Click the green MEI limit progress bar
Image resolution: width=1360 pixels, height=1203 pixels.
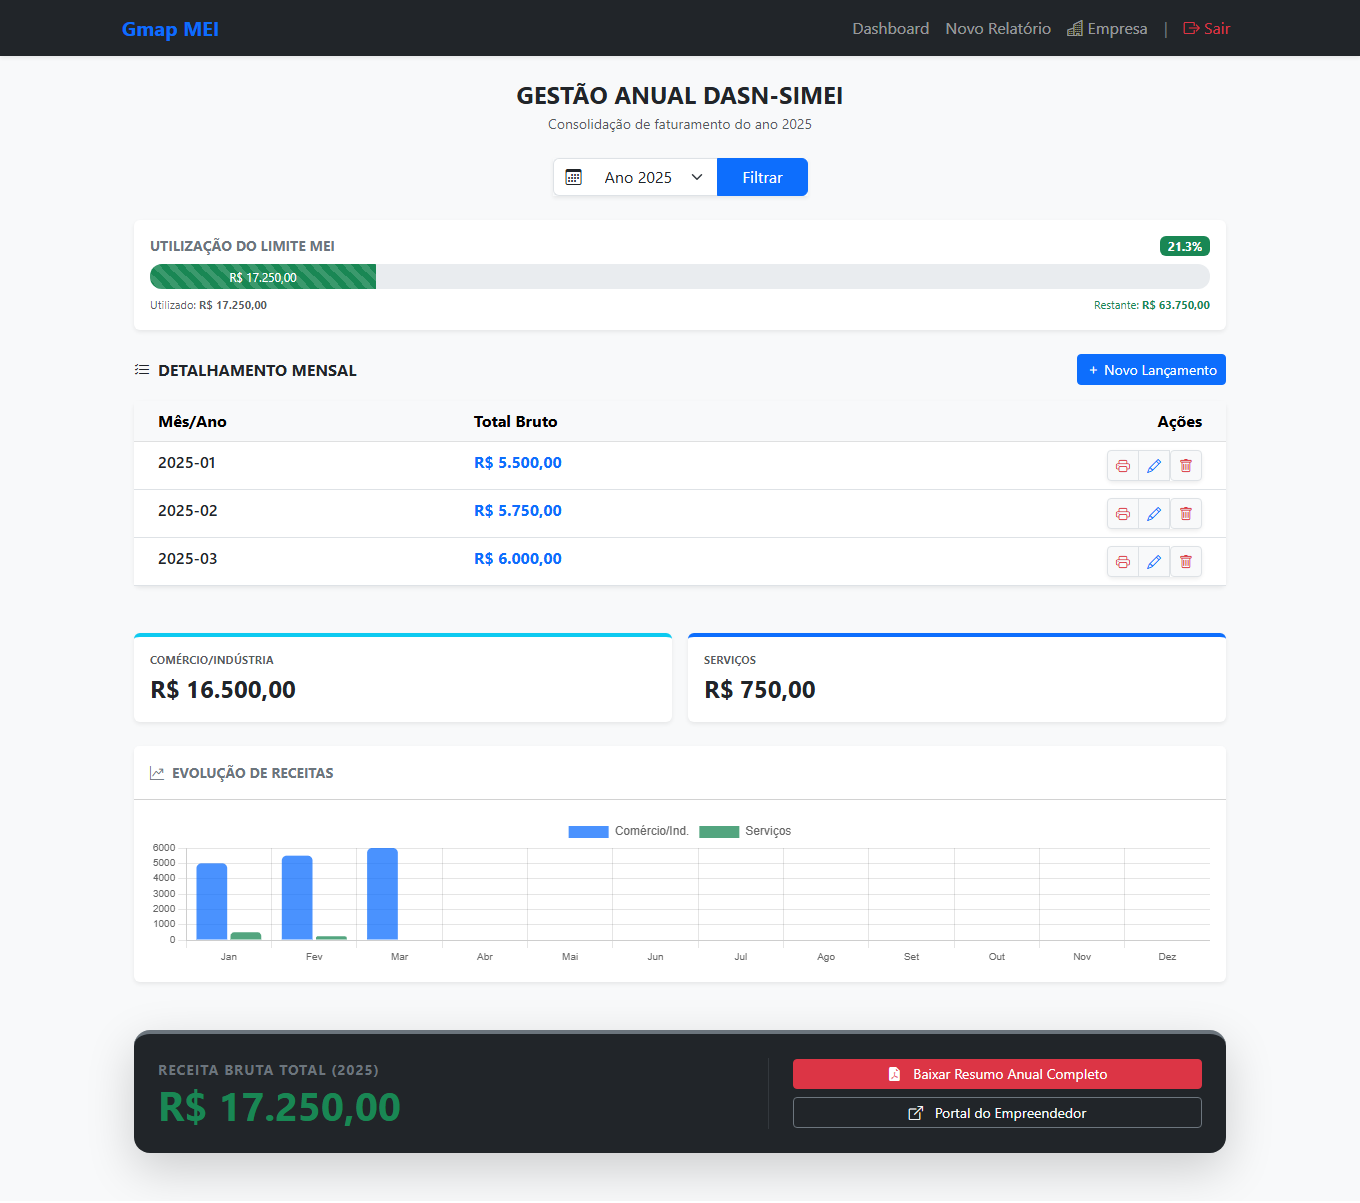coord(263,277)
